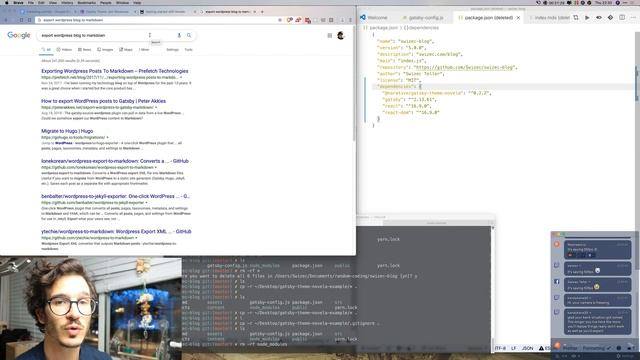The image size is (640, 360).
Task: Click the Brave address bar
Action: [157, 20]
